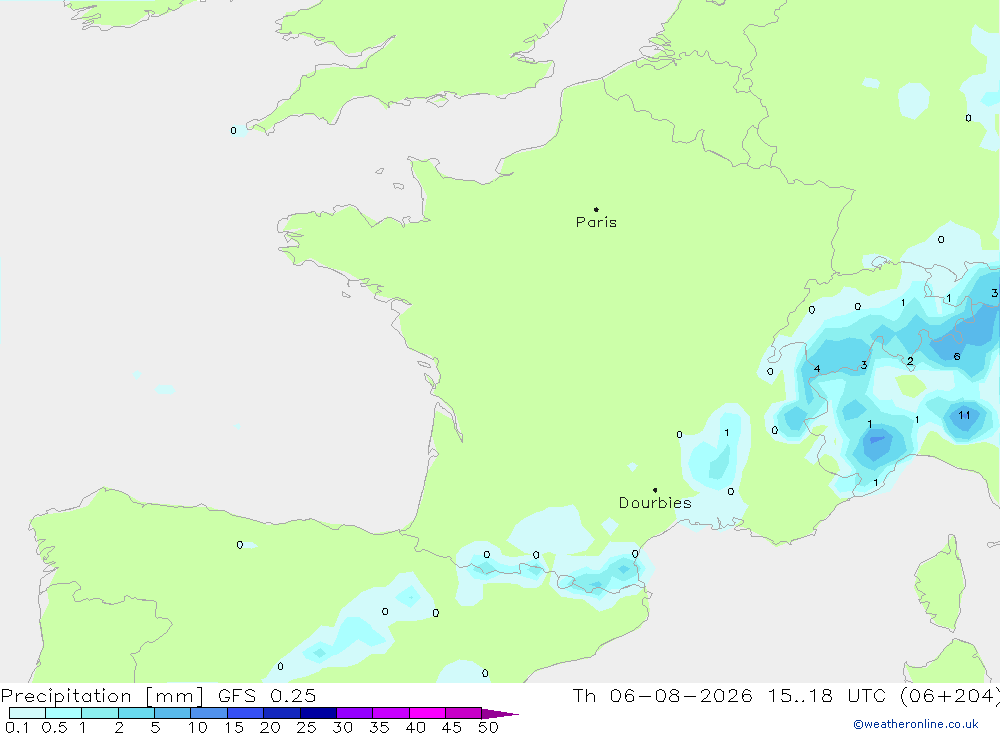Click the '(06+204)' forecast run text
This screenshot has width=1000, height=733.
click(950, 696)
